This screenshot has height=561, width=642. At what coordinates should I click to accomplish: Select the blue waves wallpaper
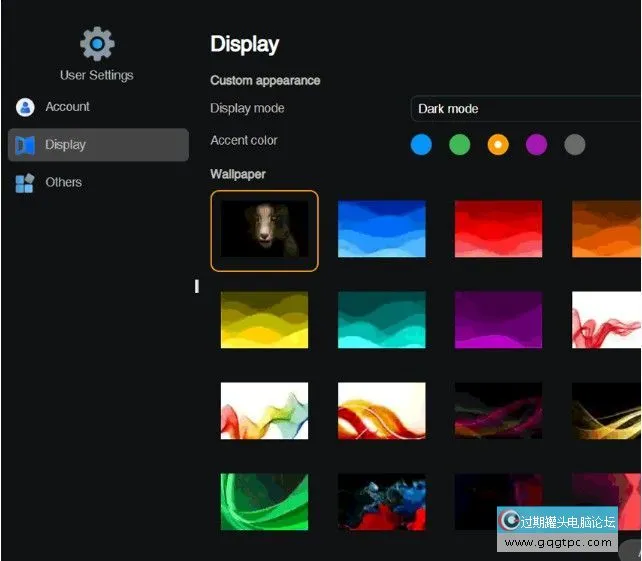(381, 229)
